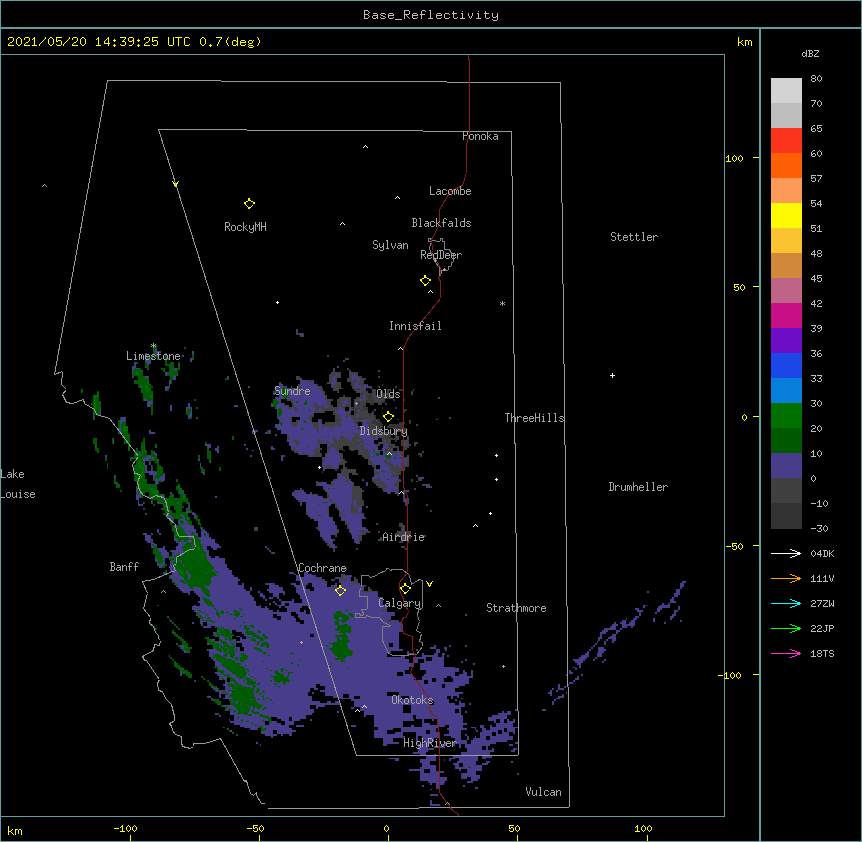Click the yellow marker below Cochrane
Screen dimensions: 862x842
pyautogui.click(x=340, y=590)
